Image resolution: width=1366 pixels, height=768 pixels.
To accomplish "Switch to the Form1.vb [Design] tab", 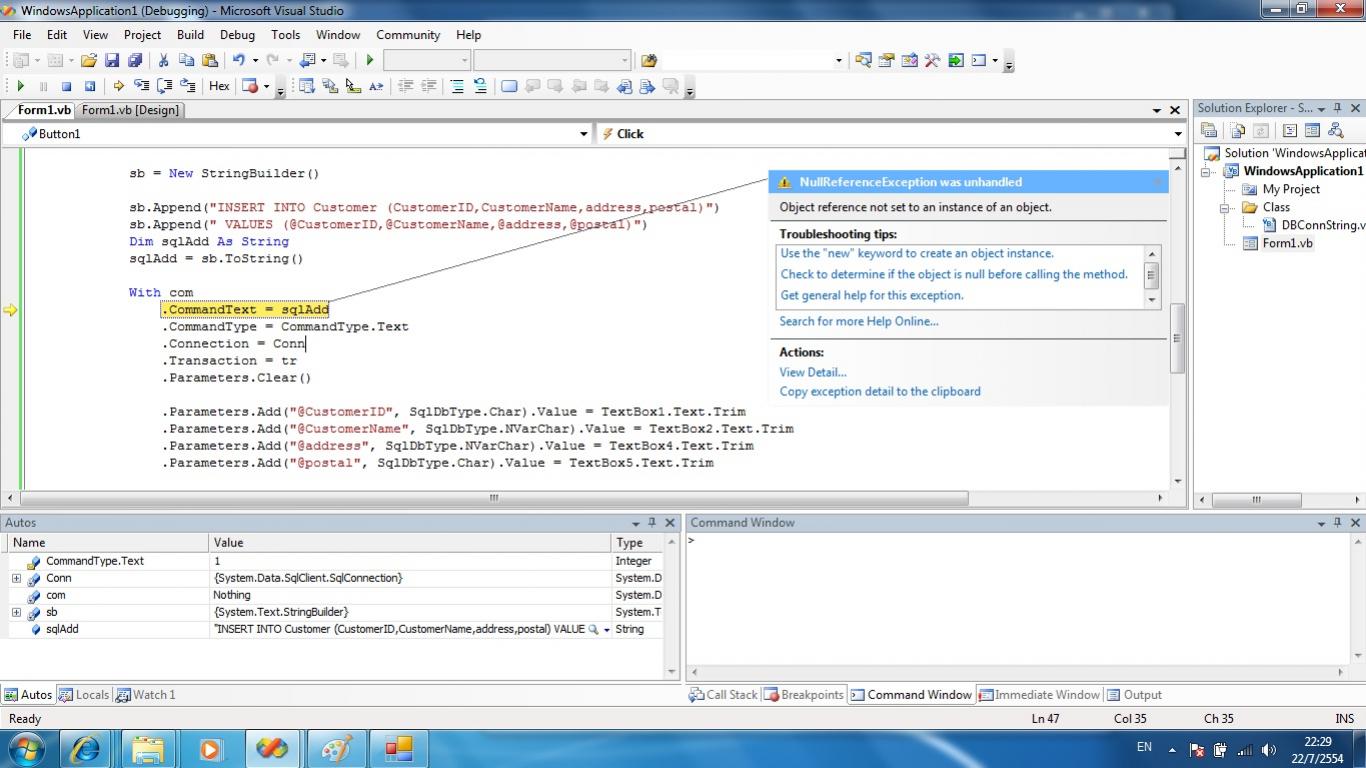I will [x=130, y=110].
